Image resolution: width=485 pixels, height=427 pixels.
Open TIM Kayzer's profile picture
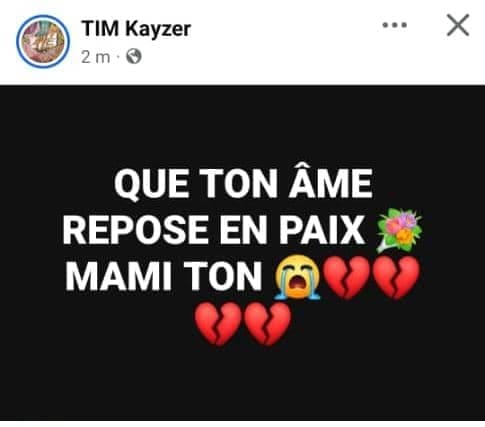pyautogui.click(x=43, y=41)
